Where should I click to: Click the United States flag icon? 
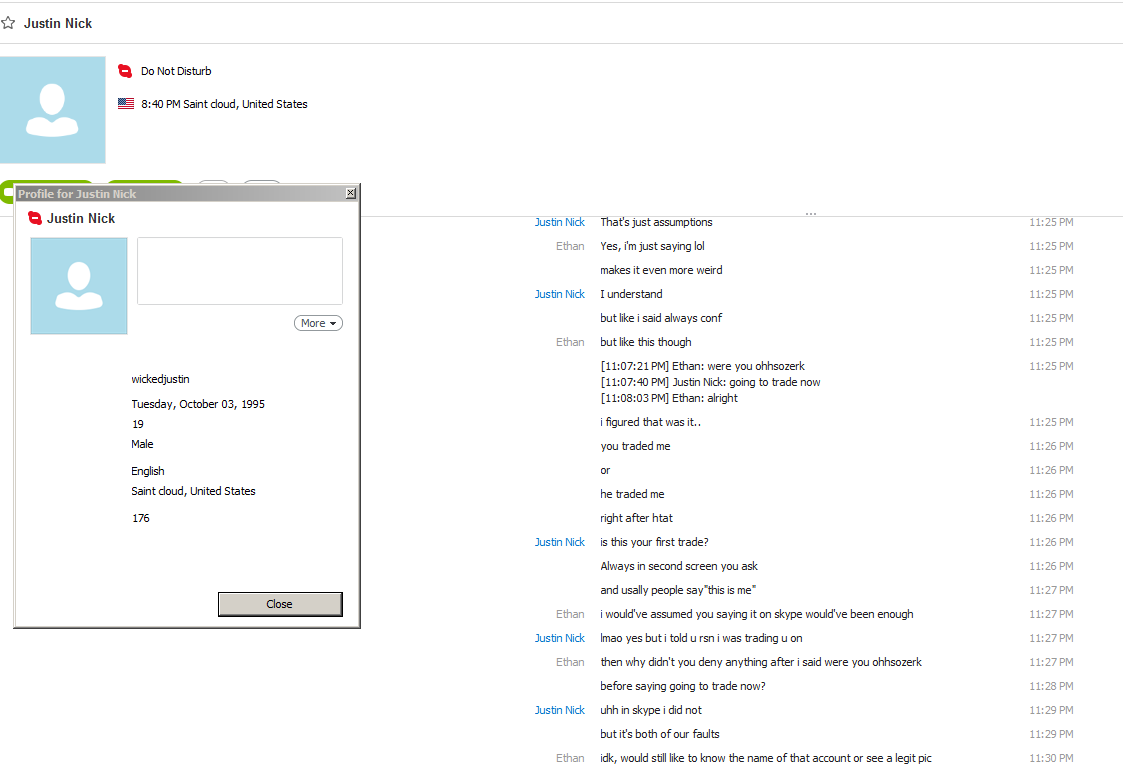point(126,103)
